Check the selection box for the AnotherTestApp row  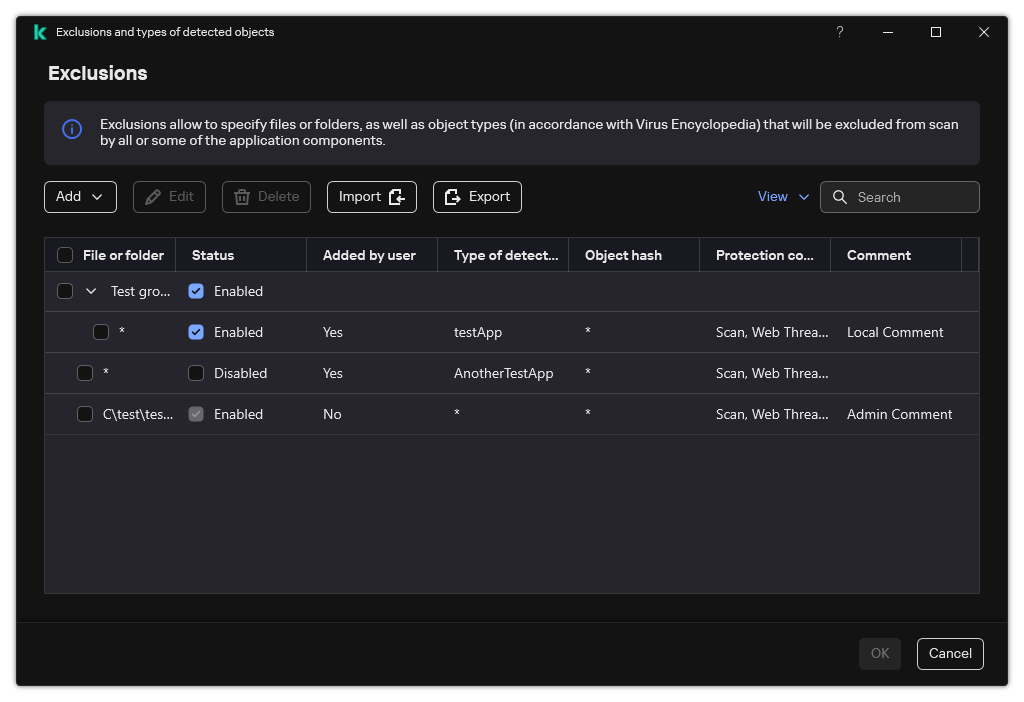click(85, 372)
